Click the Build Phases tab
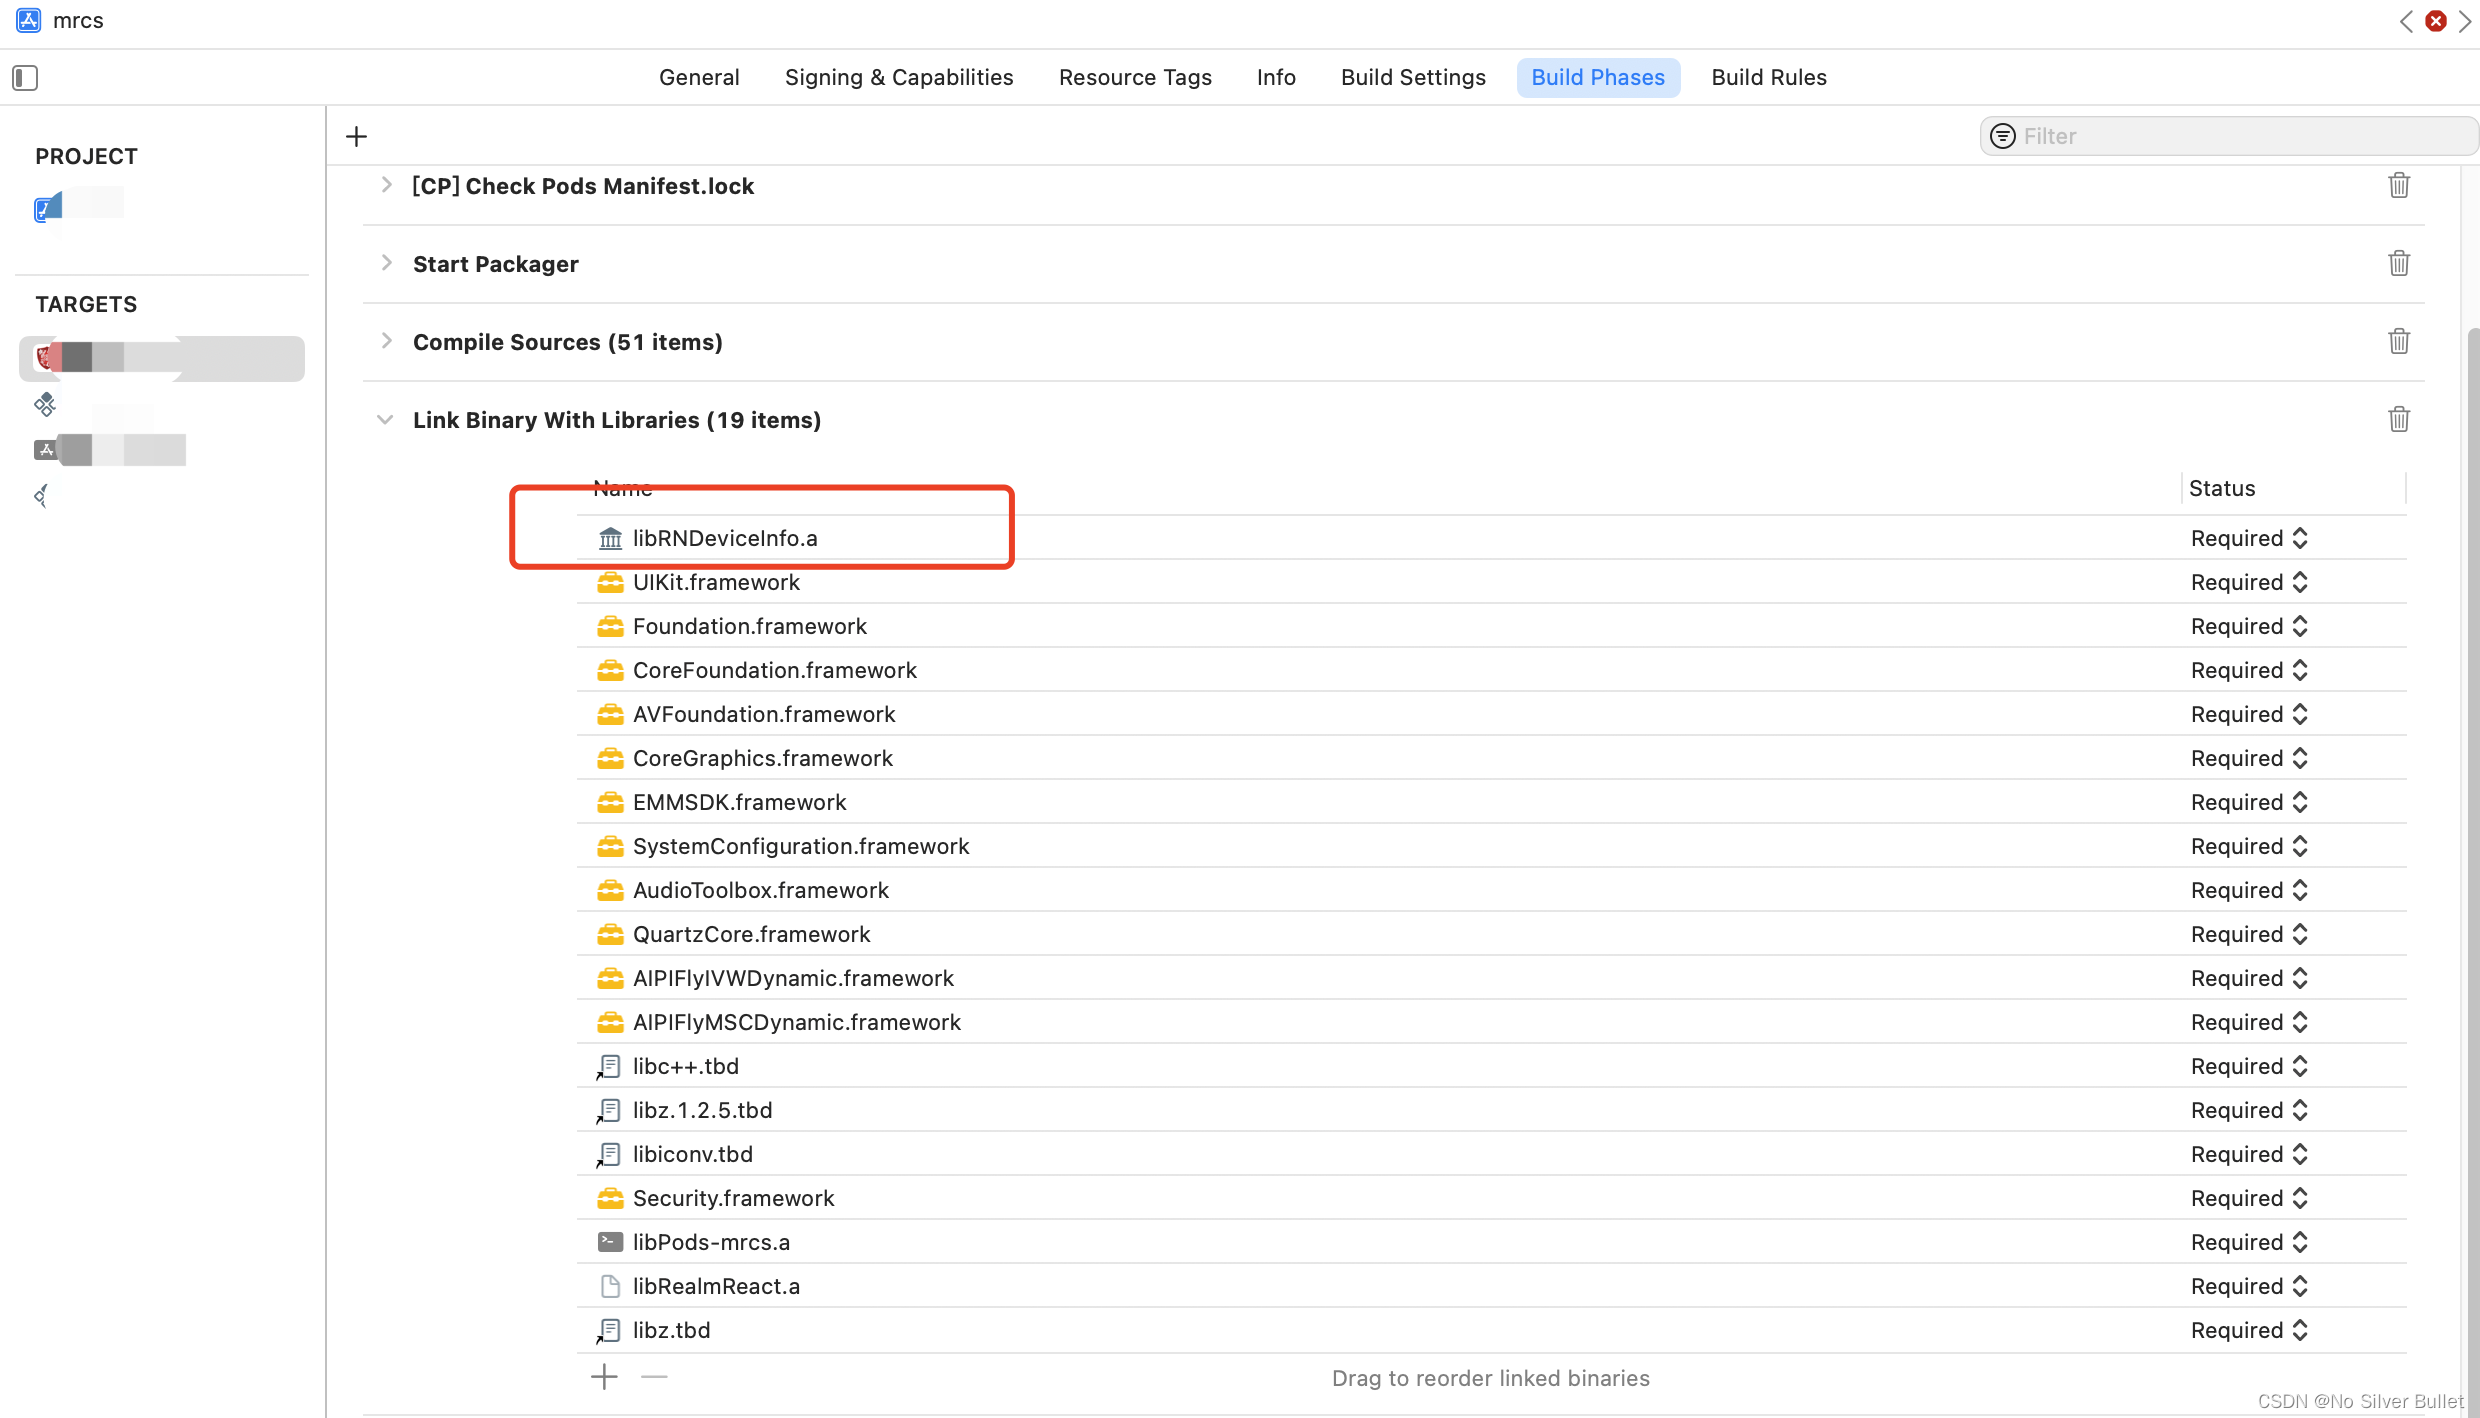The width and height of the screenshot is (2480, 1418). click(x=1598, y=77)
